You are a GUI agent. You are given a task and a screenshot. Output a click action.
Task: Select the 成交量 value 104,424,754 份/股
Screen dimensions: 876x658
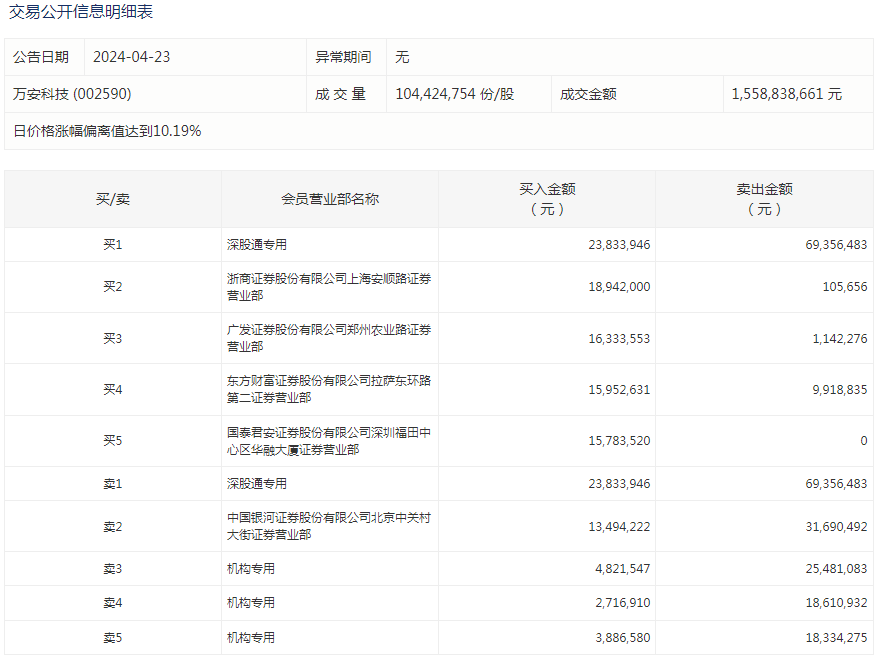(x=455, y=94)
